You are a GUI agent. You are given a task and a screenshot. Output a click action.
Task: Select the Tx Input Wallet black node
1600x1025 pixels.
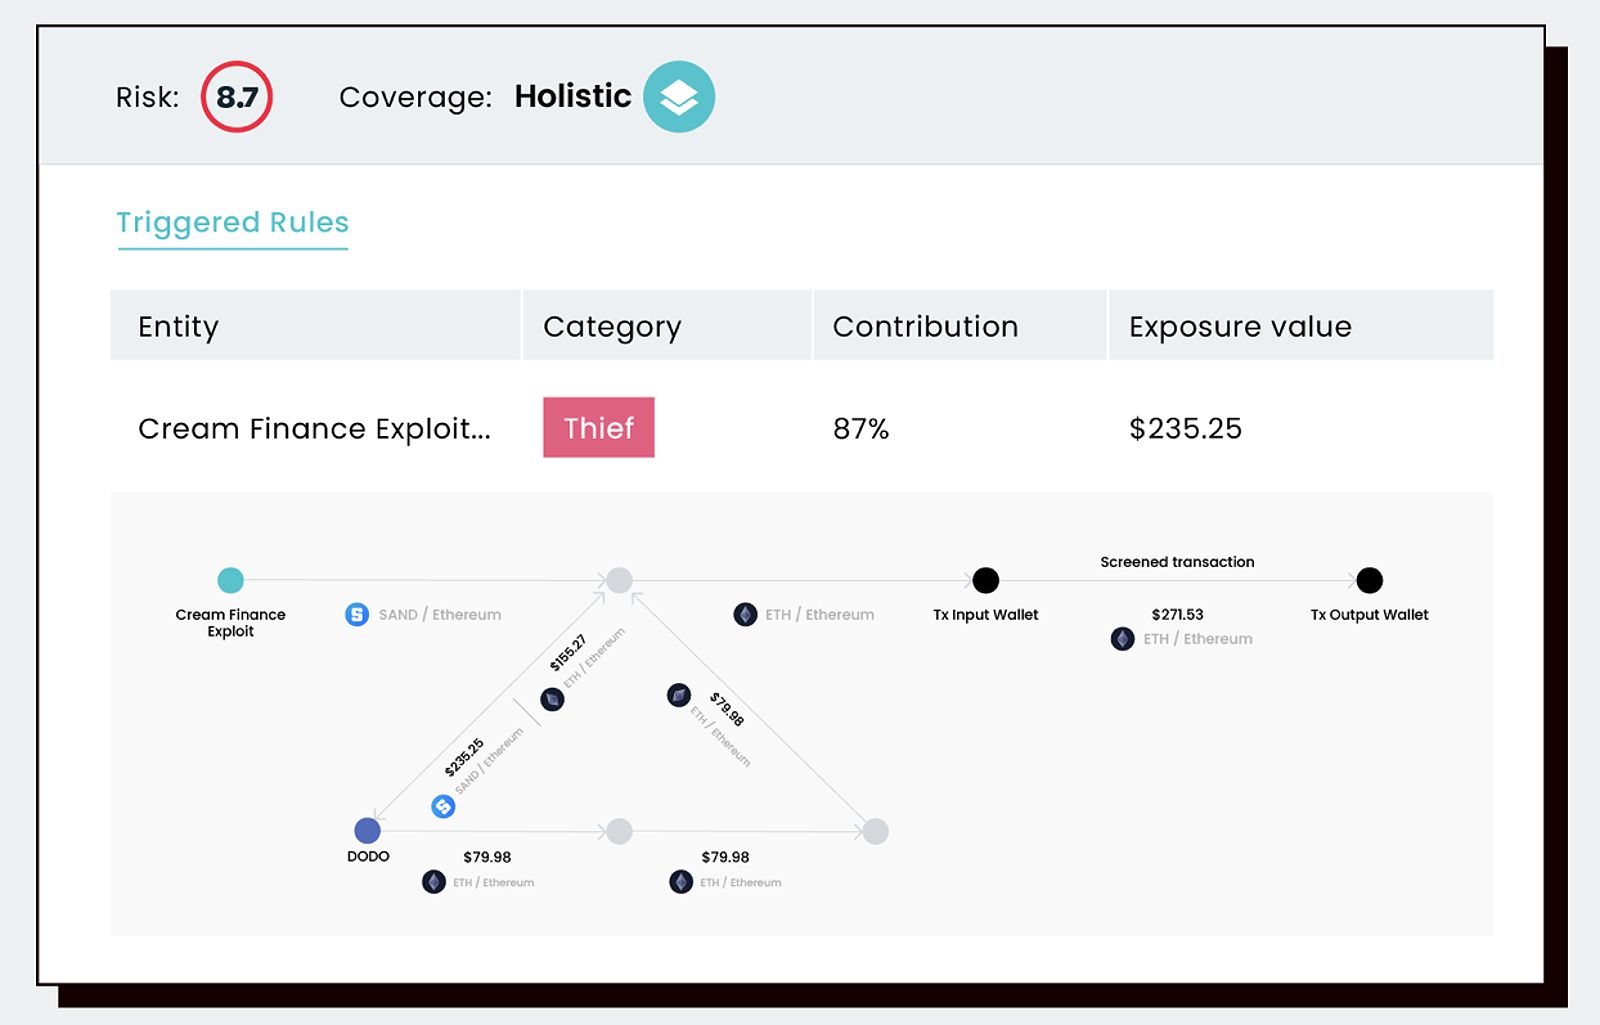(x=986, y=580)
